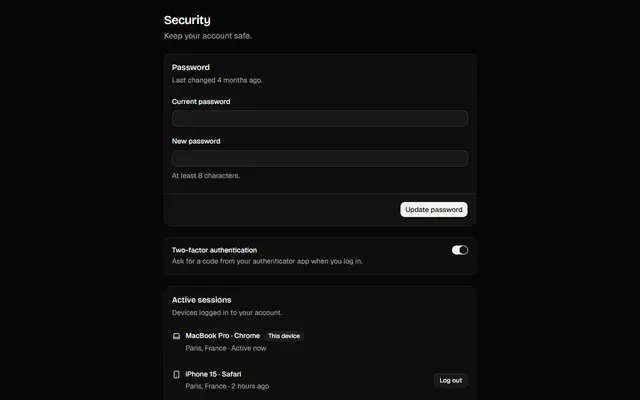The image size is (640, 400).
Task: Click the New password label
Action: 196,141
